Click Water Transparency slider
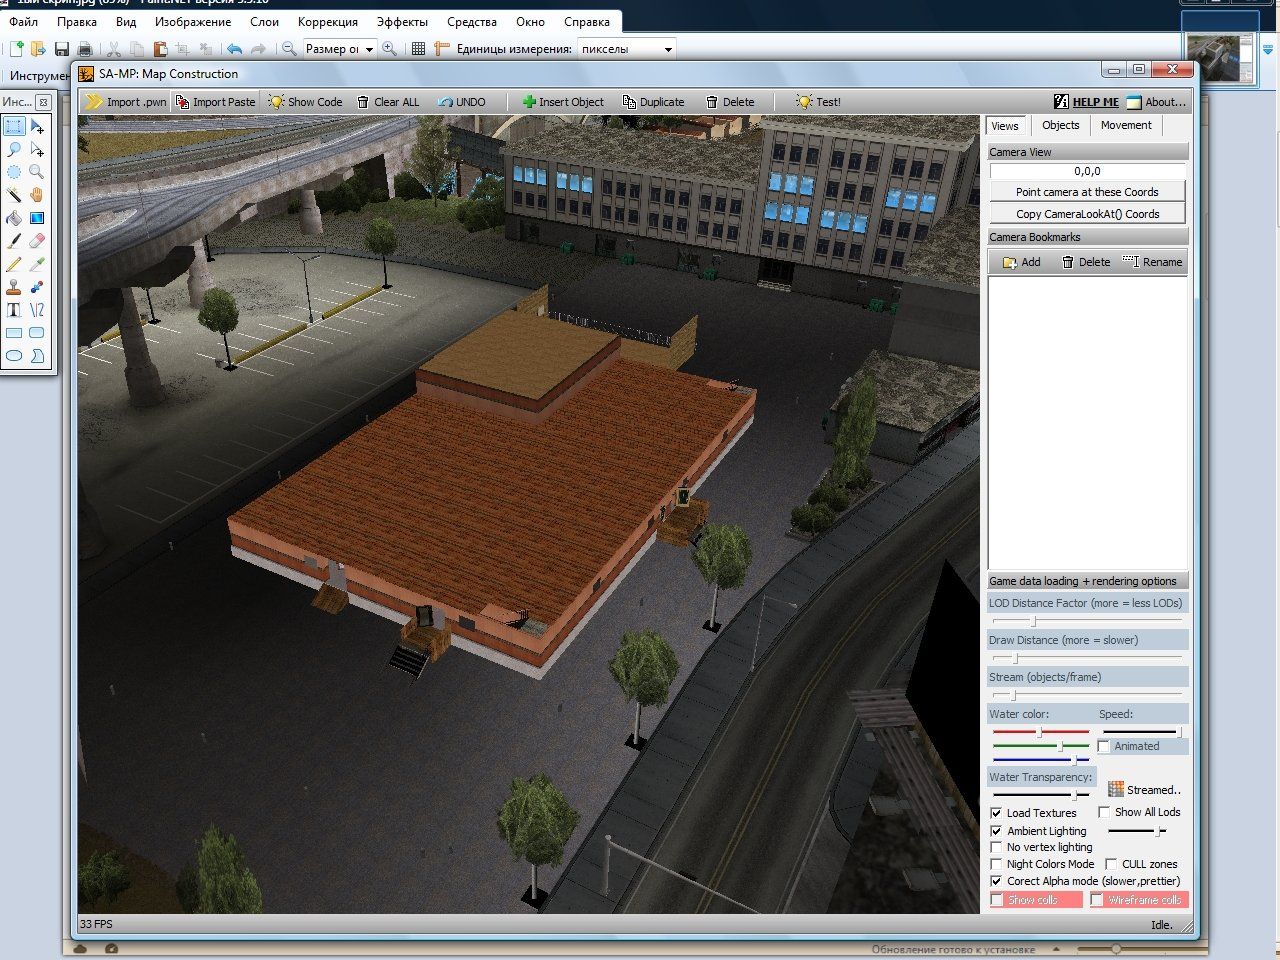Screen dimensions: 1280x960 (1041, 795)
